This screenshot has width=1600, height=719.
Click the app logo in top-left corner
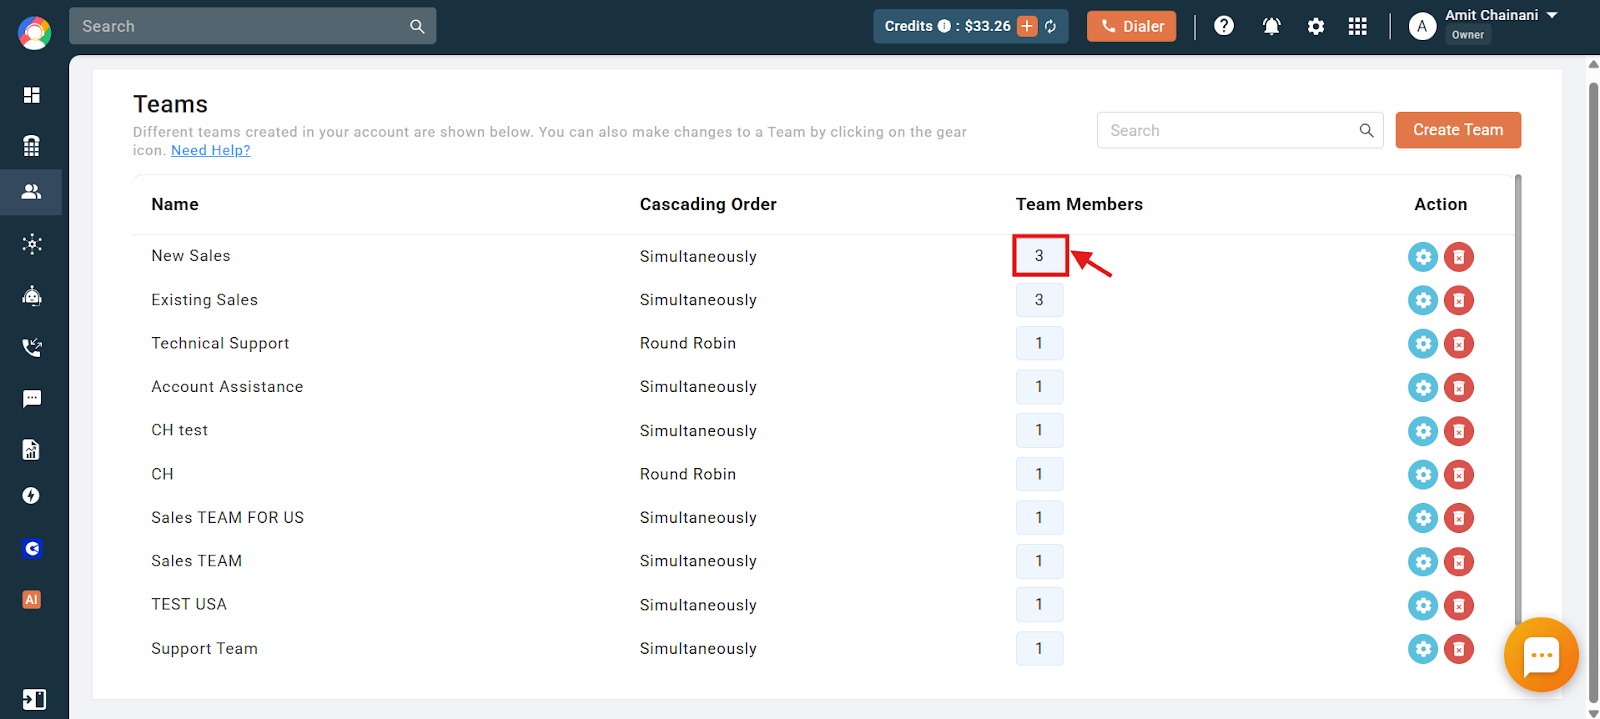[x=34, y=33]
